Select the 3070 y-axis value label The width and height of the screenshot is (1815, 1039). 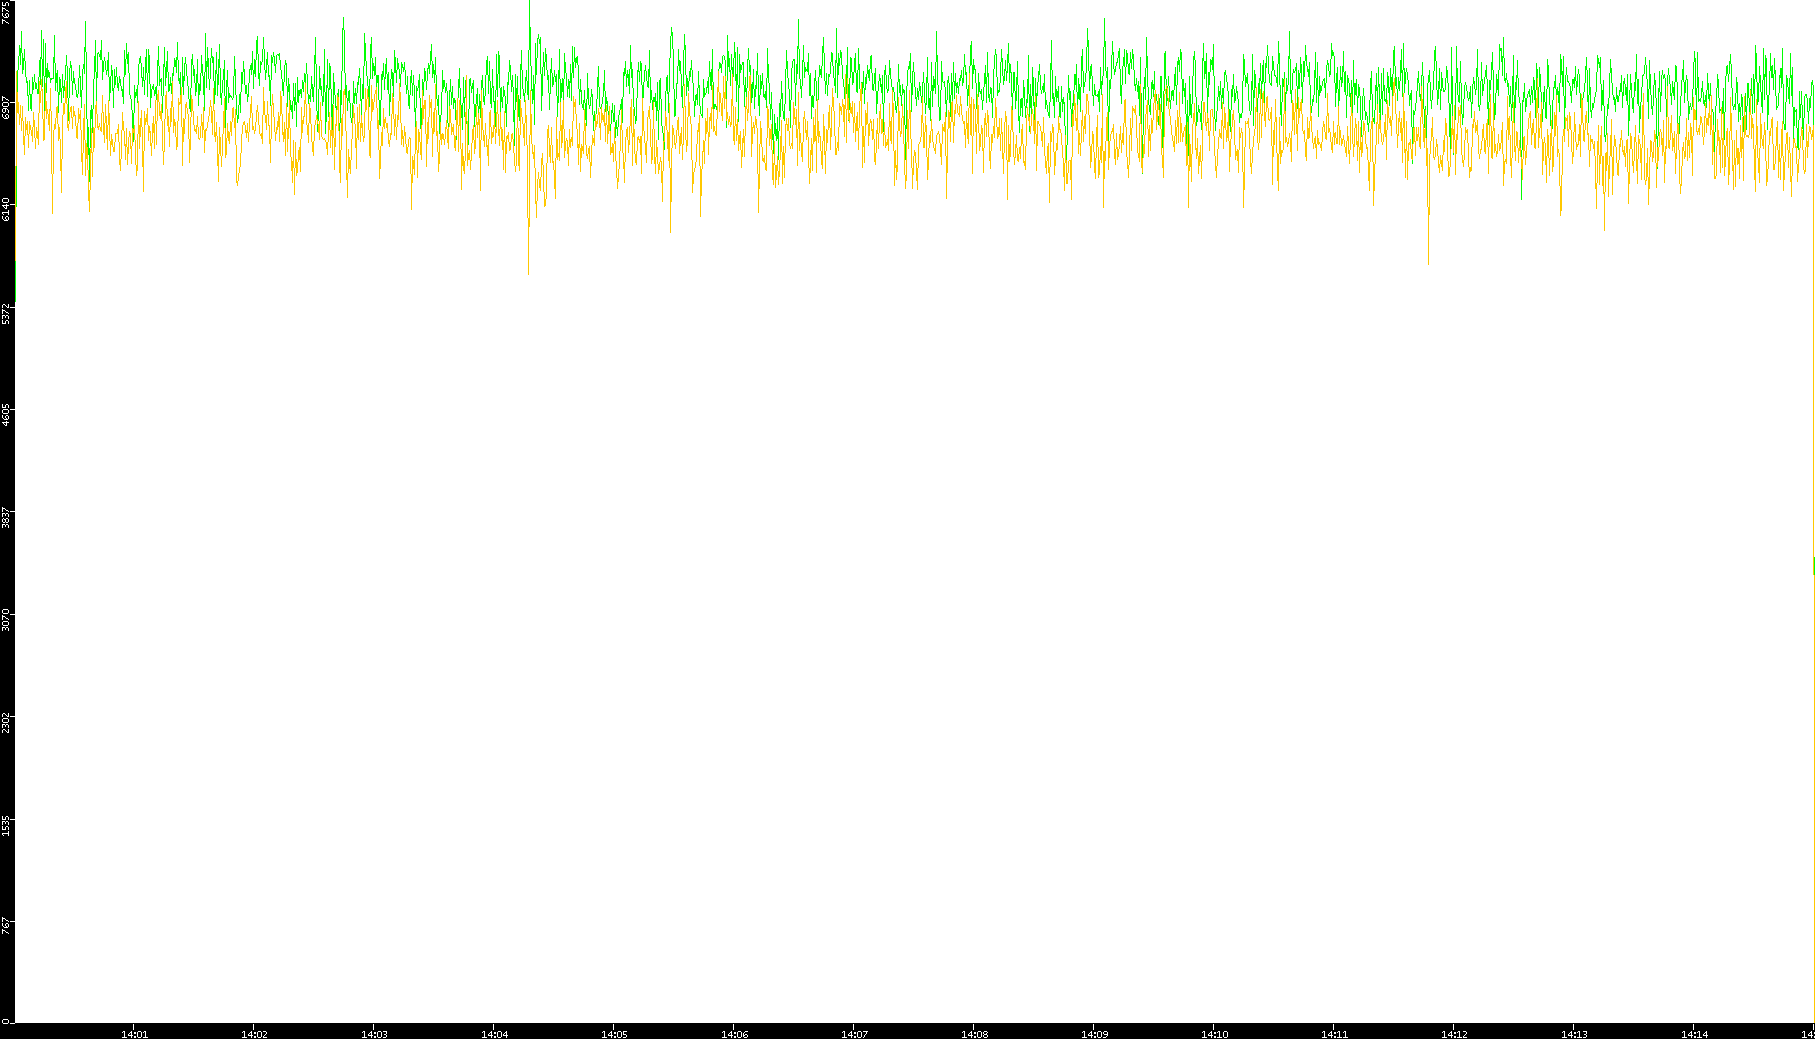pyautogui.click(x=7, y=619)
